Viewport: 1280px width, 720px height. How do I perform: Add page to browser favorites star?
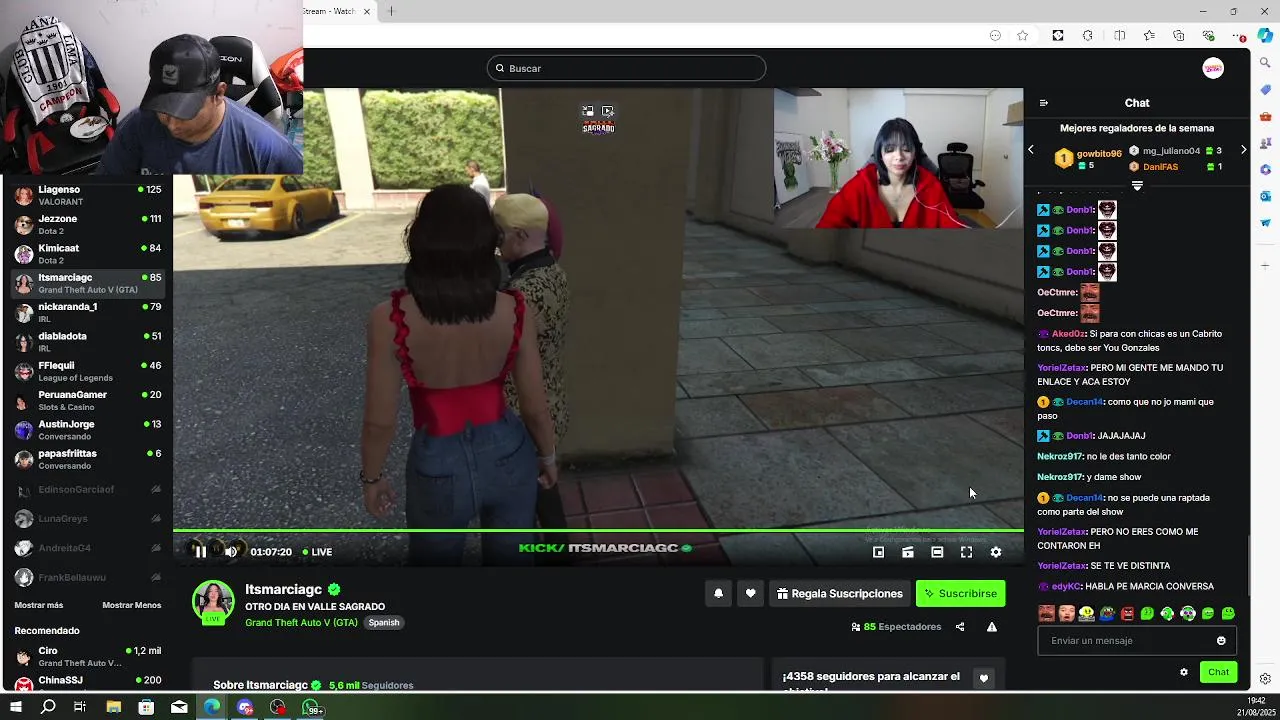(x=1022, y=35)
